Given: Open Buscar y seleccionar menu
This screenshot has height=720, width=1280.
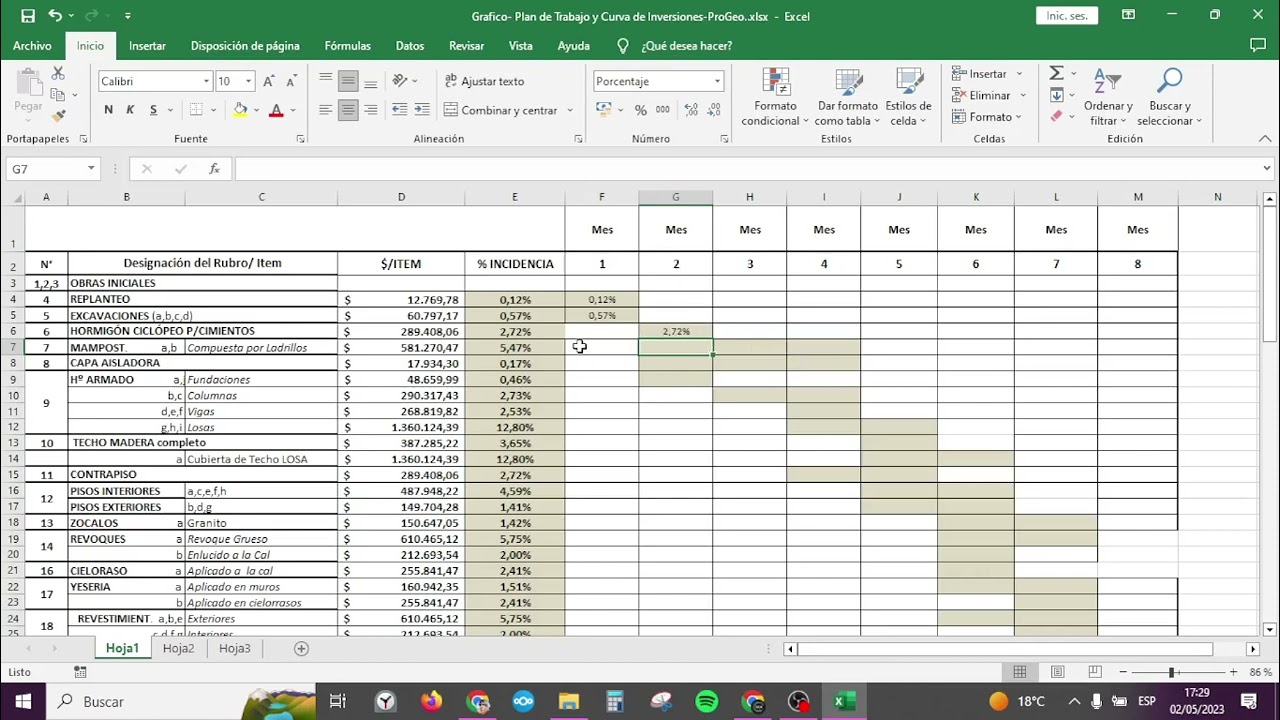Looking at the screenshot, I should [1169, 97].
